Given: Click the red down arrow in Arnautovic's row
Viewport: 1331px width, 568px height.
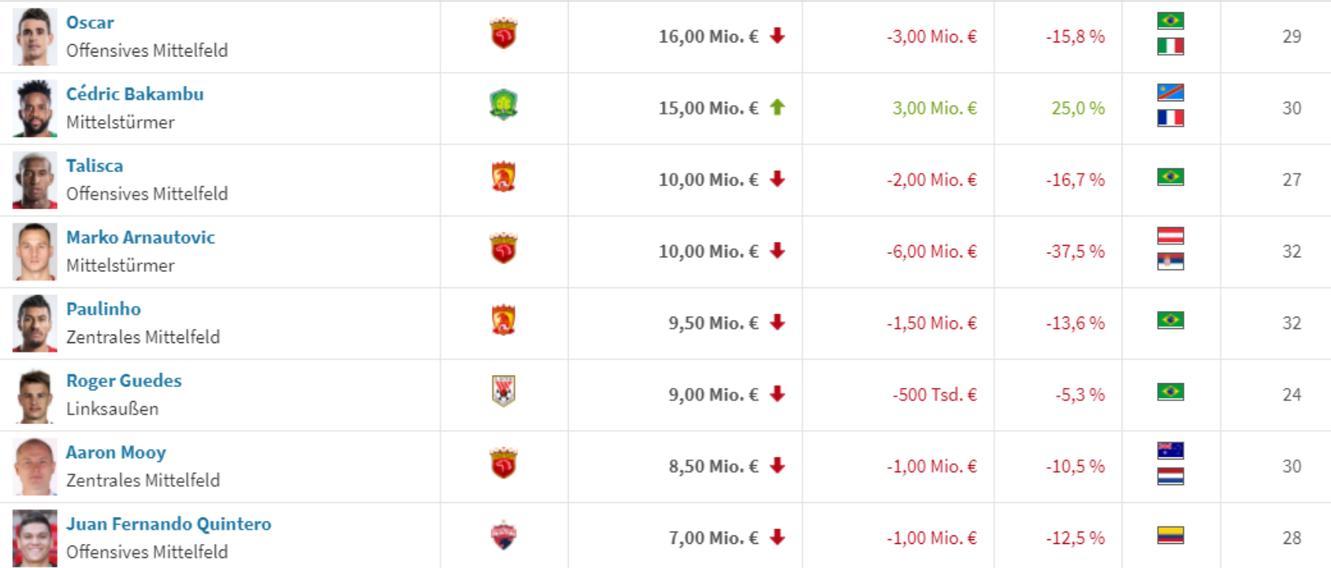Looking at the screenshot, I should [777, 251].
